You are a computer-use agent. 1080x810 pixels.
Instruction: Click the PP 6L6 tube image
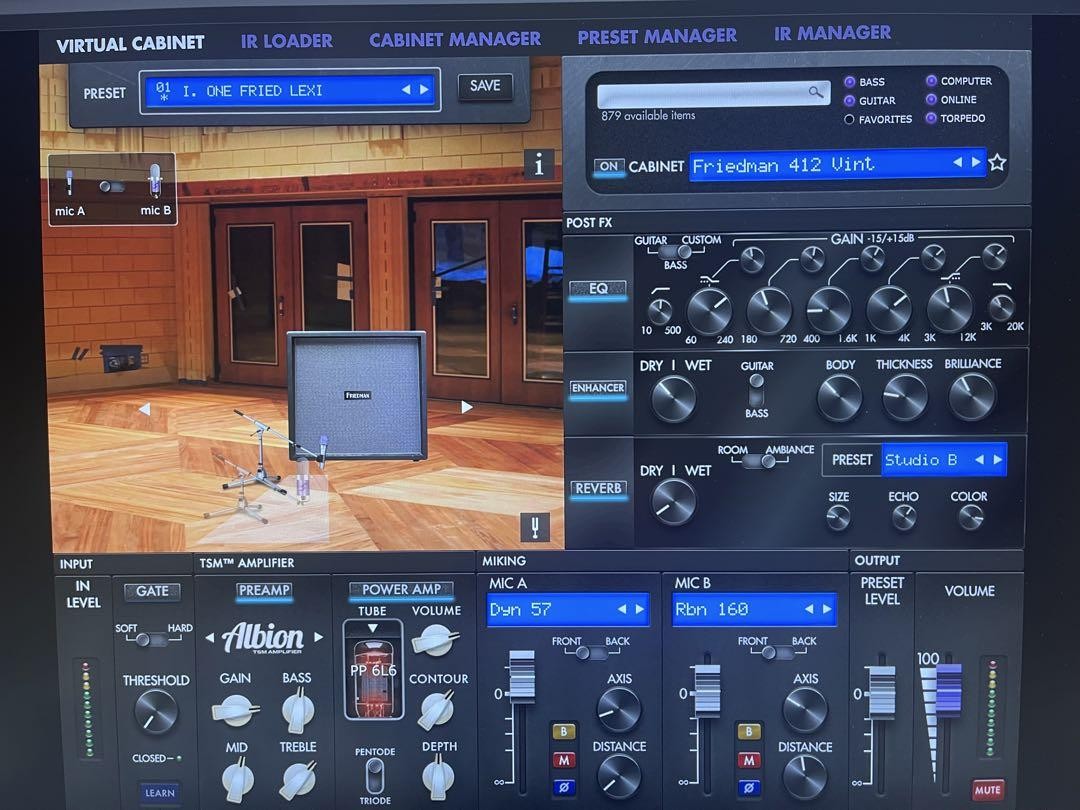tap(373, 670)
